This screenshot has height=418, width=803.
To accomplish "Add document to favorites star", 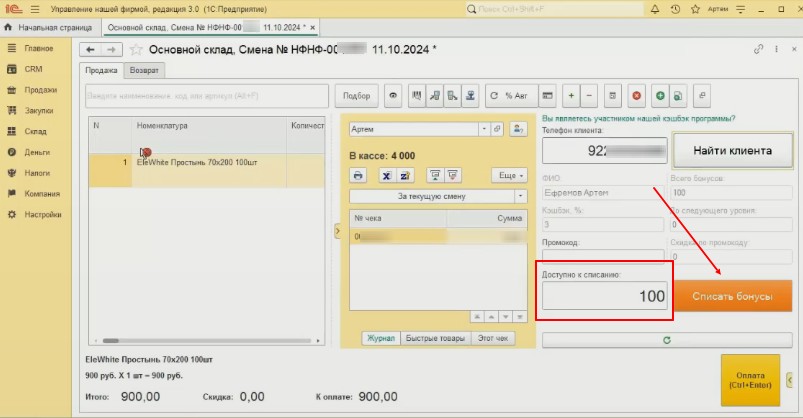I will pyautogui.click(x=136, y=50).
